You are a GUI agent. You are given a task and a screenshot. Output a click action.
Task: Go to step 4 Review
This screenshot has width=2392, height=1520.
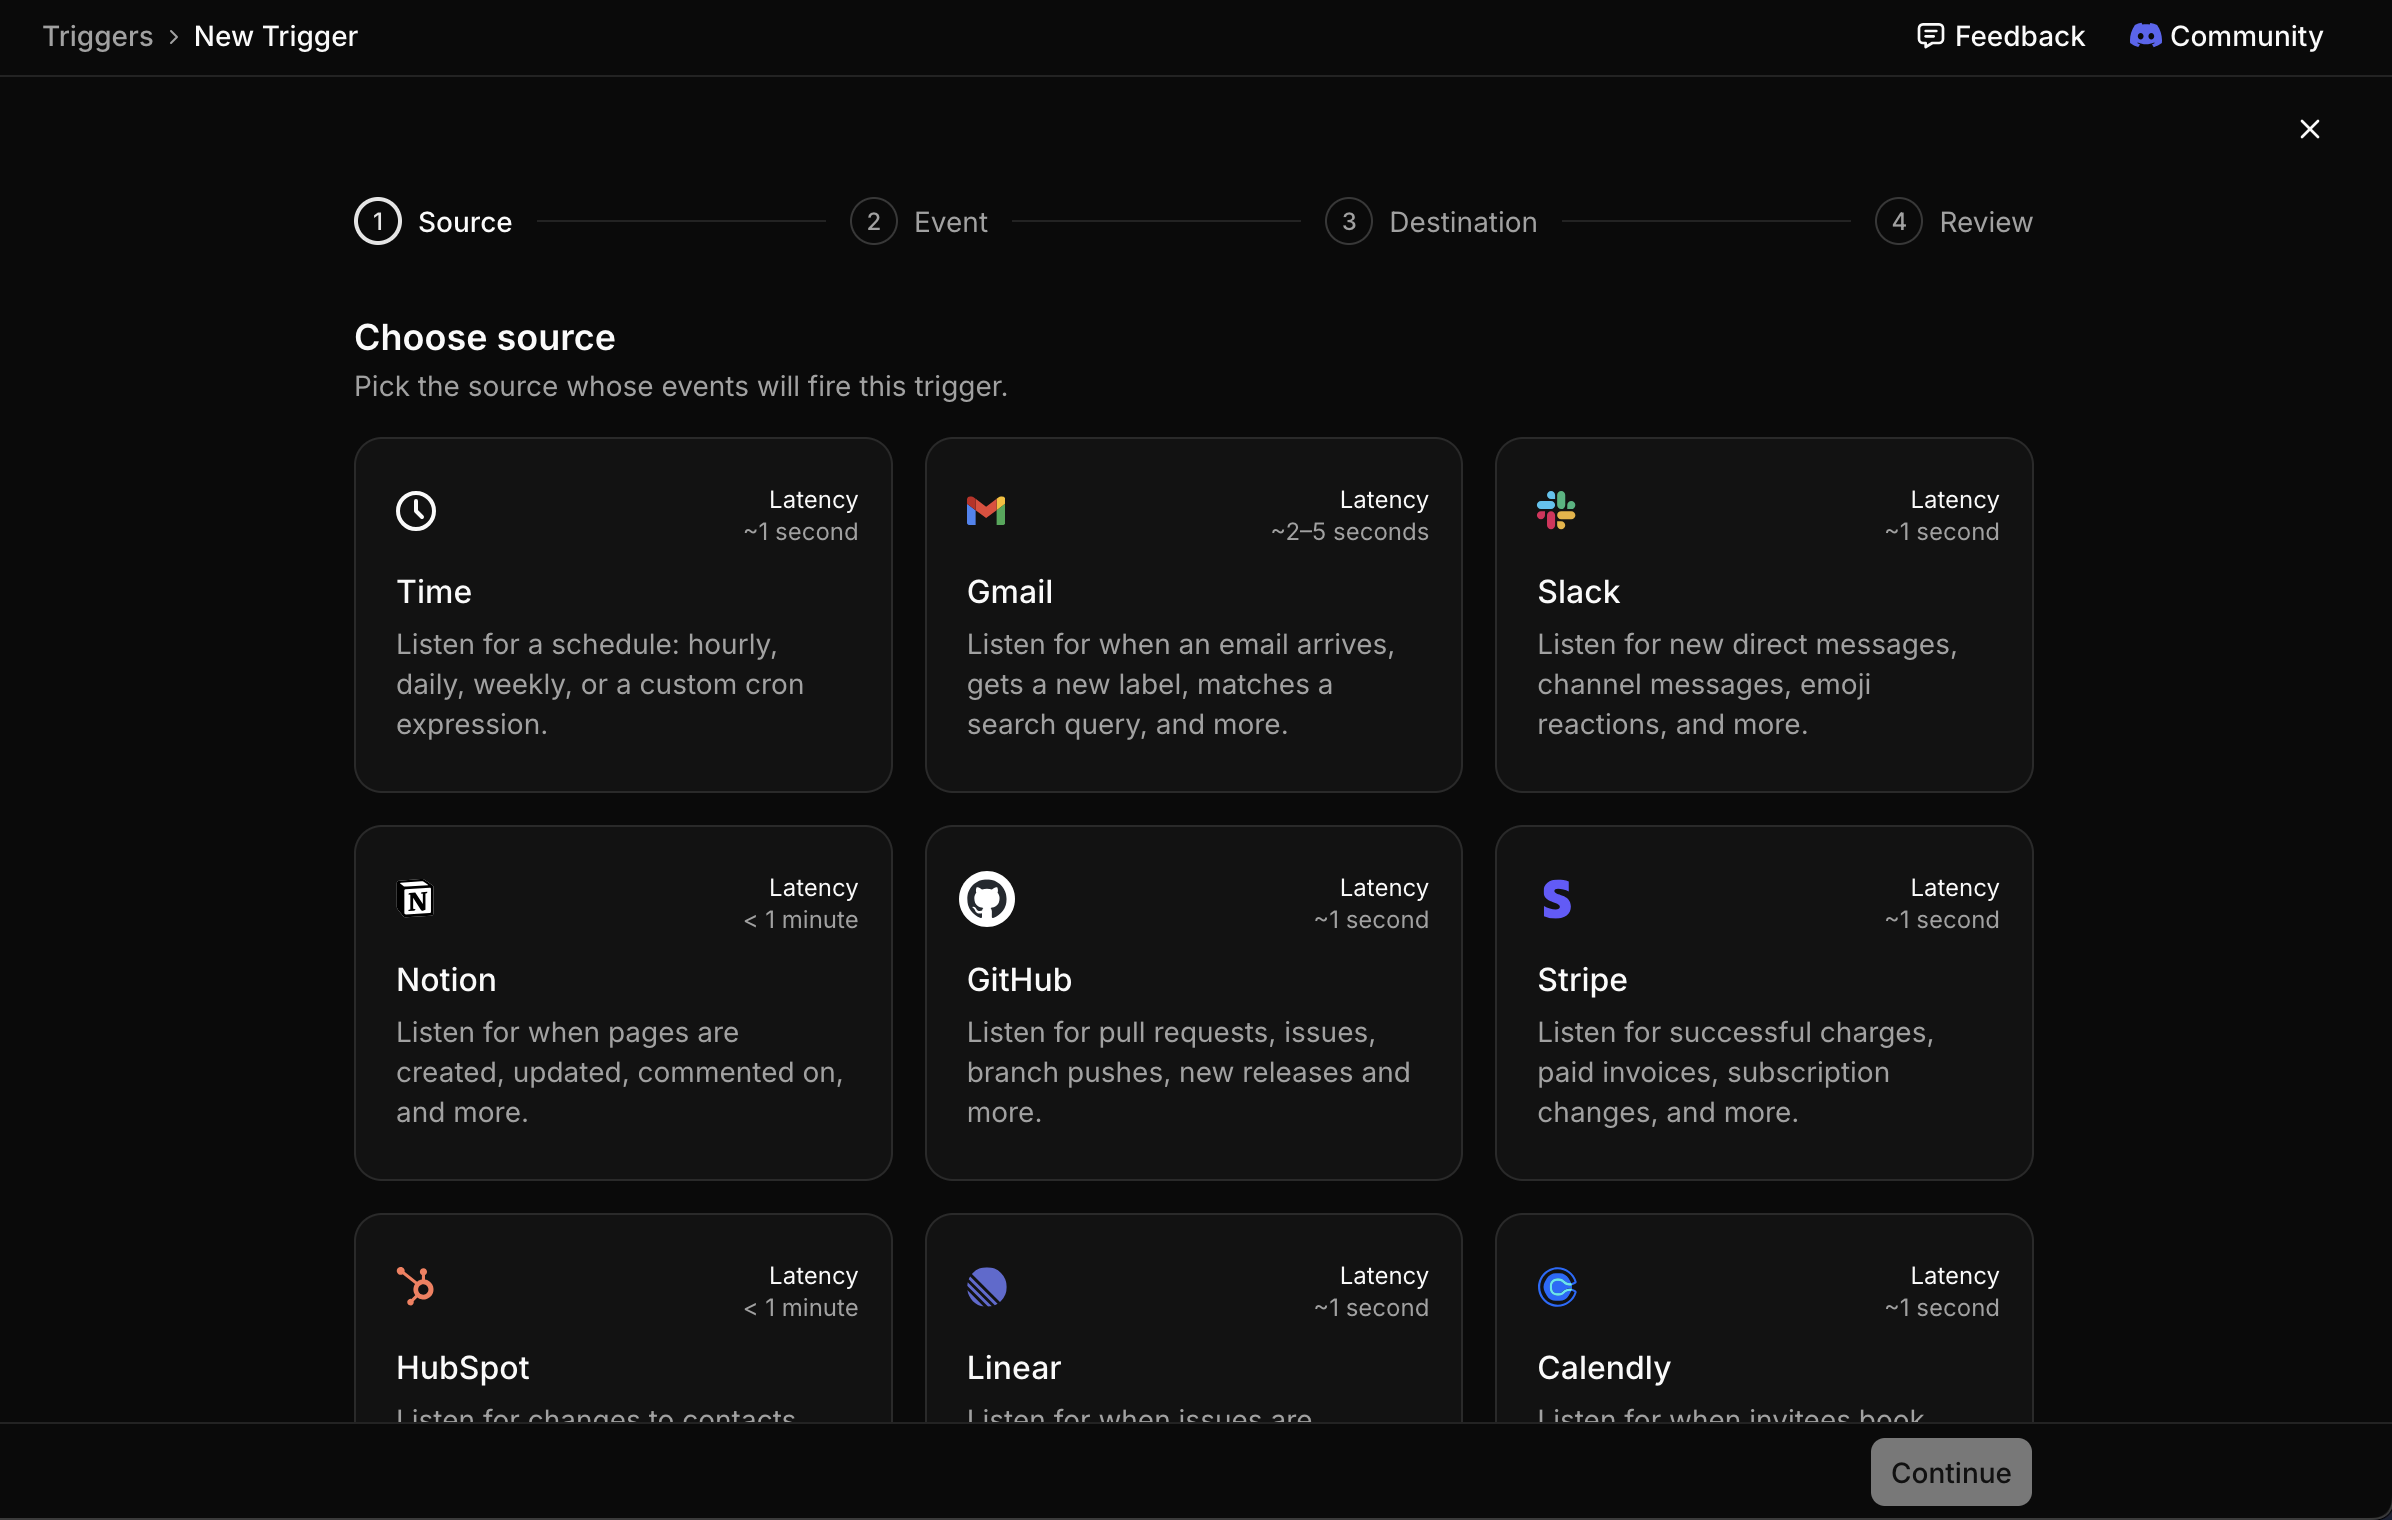(x=1954, y=222)
